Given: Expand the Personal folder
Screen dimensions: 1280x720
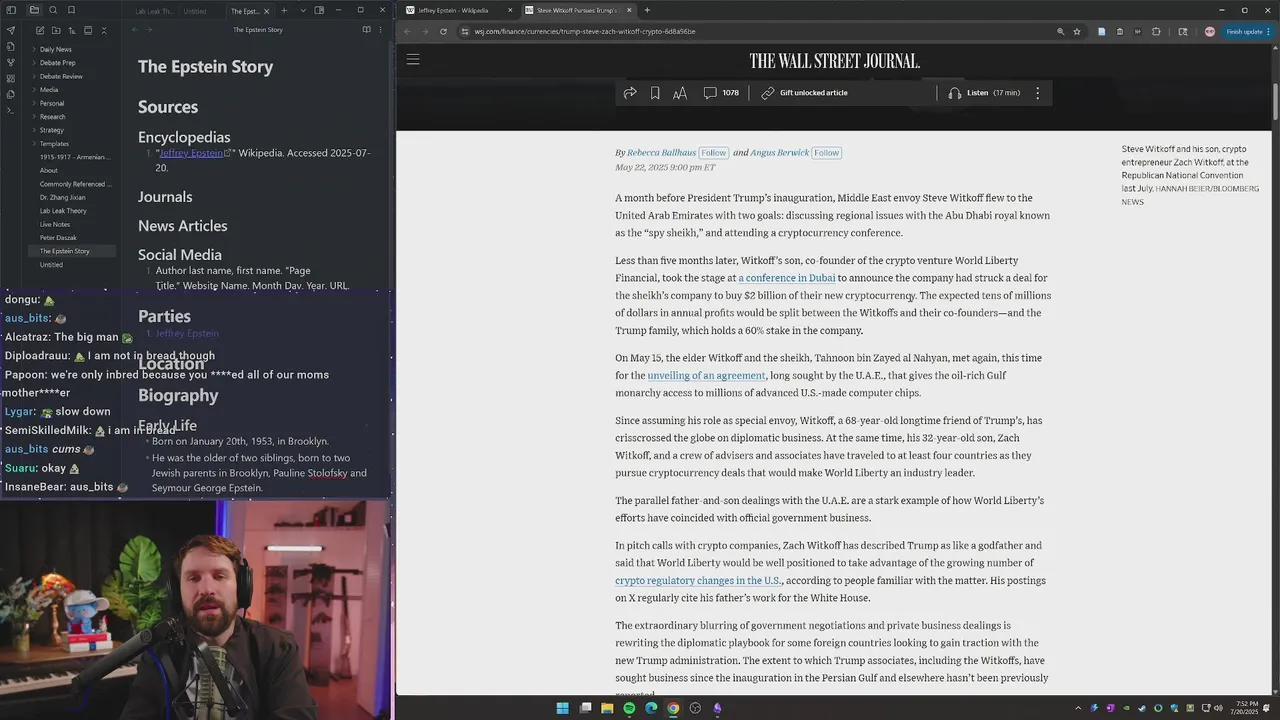Looking at the screenshot, I should tap(52, 103).
